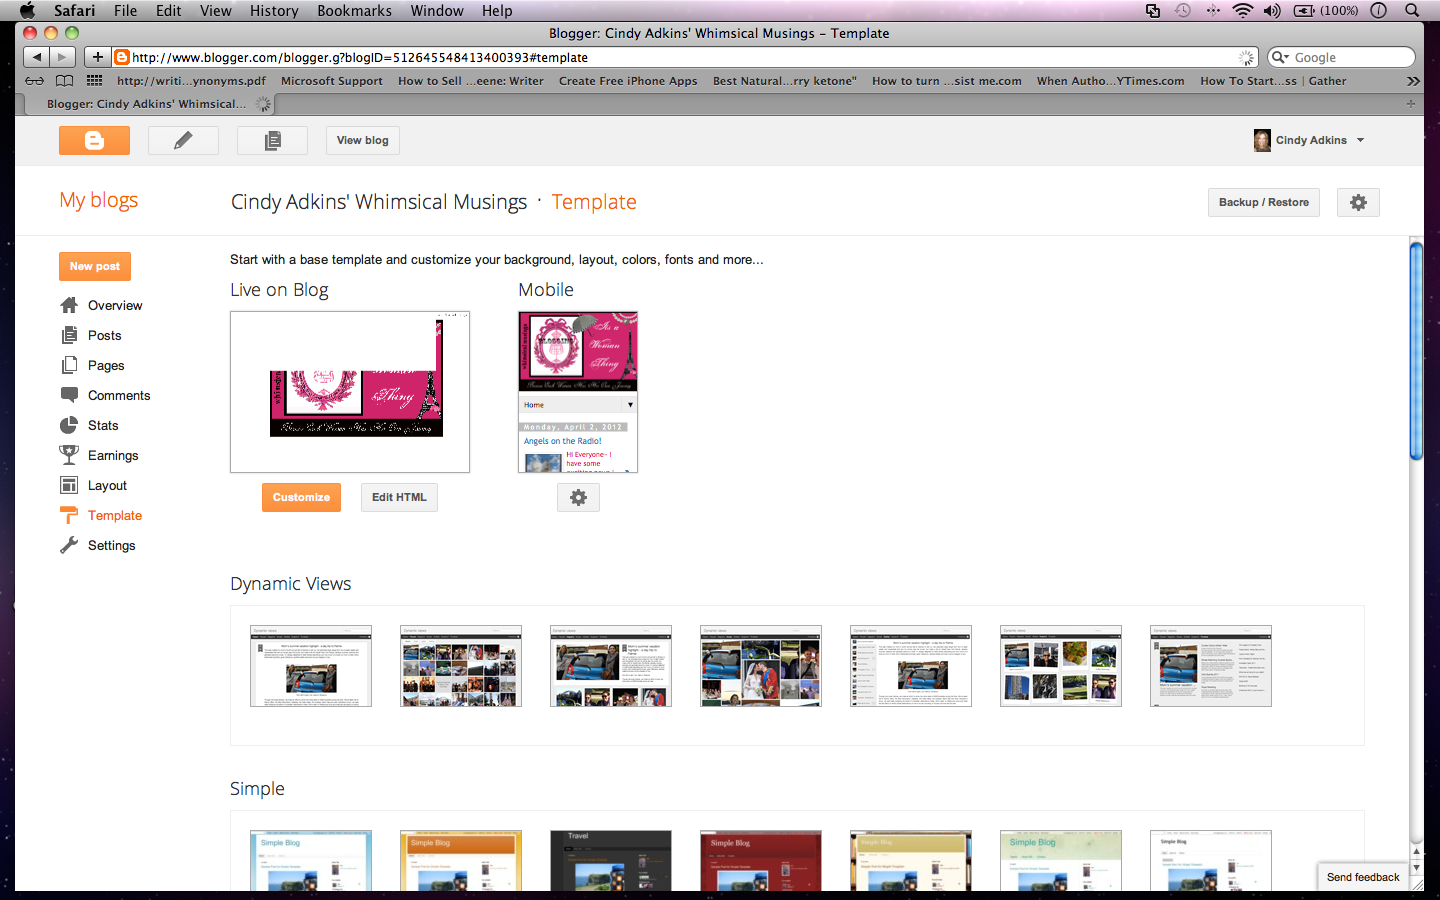Screen dimensions: 1440x900
Task: Click the Safari forward arrow button
Action: pyautogui.click(x=62, y=57)
